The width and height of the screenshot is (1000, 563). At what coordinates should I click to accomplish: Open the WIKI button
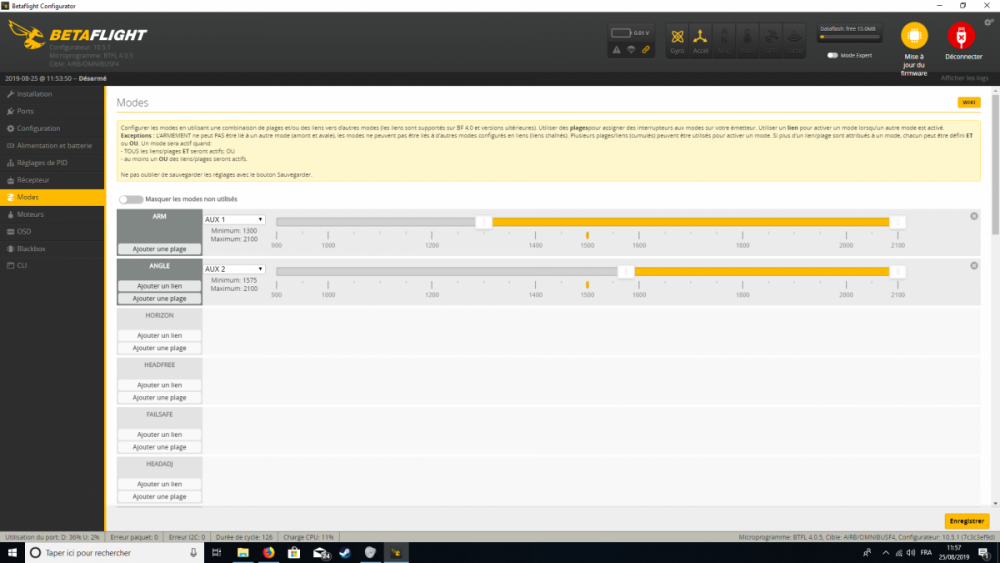tap(969, 102)
